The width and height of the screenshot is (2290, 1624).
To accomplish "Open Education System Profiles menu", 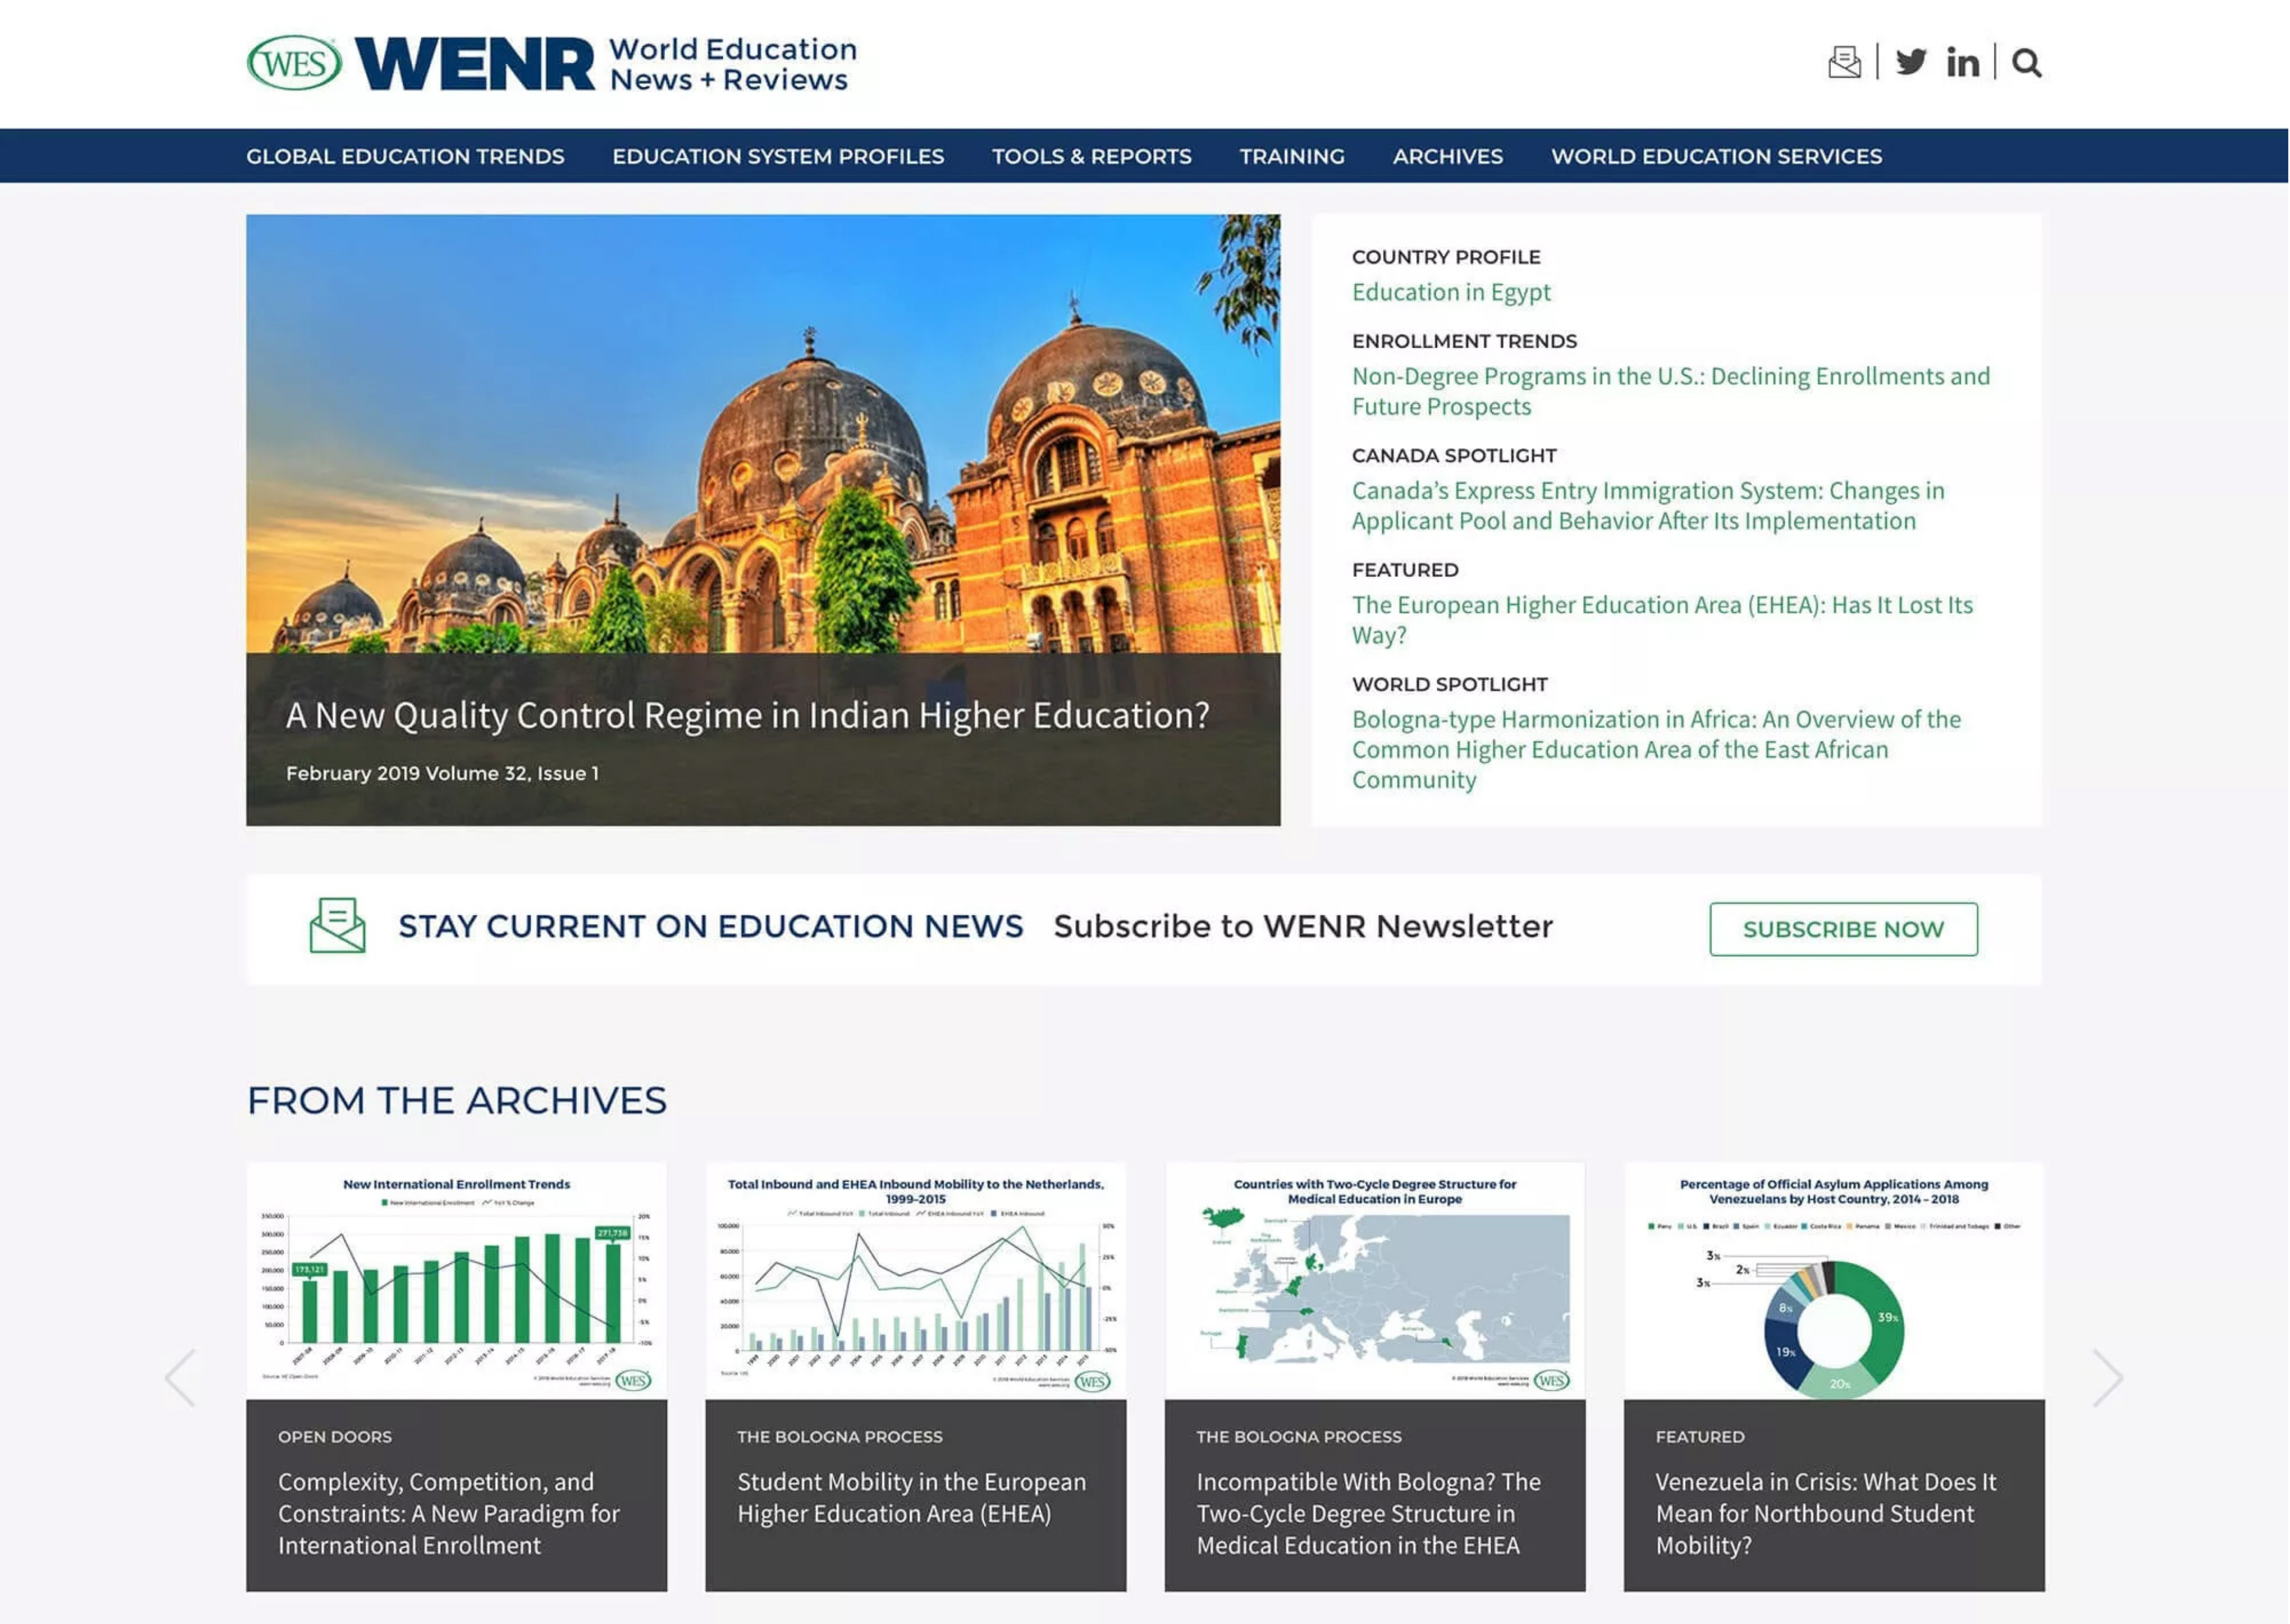I will 778,156.
